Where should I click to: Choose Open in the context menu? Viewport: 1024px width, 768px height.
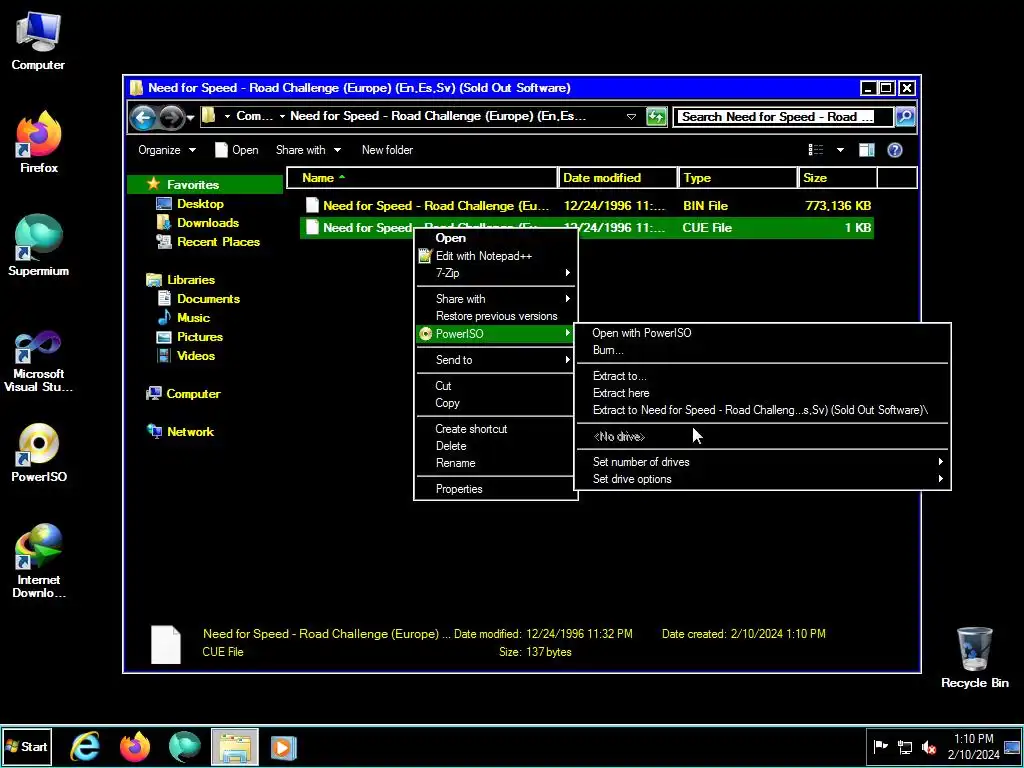point(496,238)
